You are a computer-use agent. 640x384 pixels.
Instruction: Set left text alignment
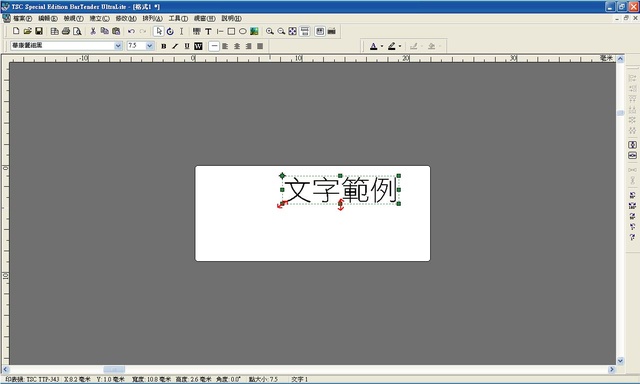[x=225, y=46]
